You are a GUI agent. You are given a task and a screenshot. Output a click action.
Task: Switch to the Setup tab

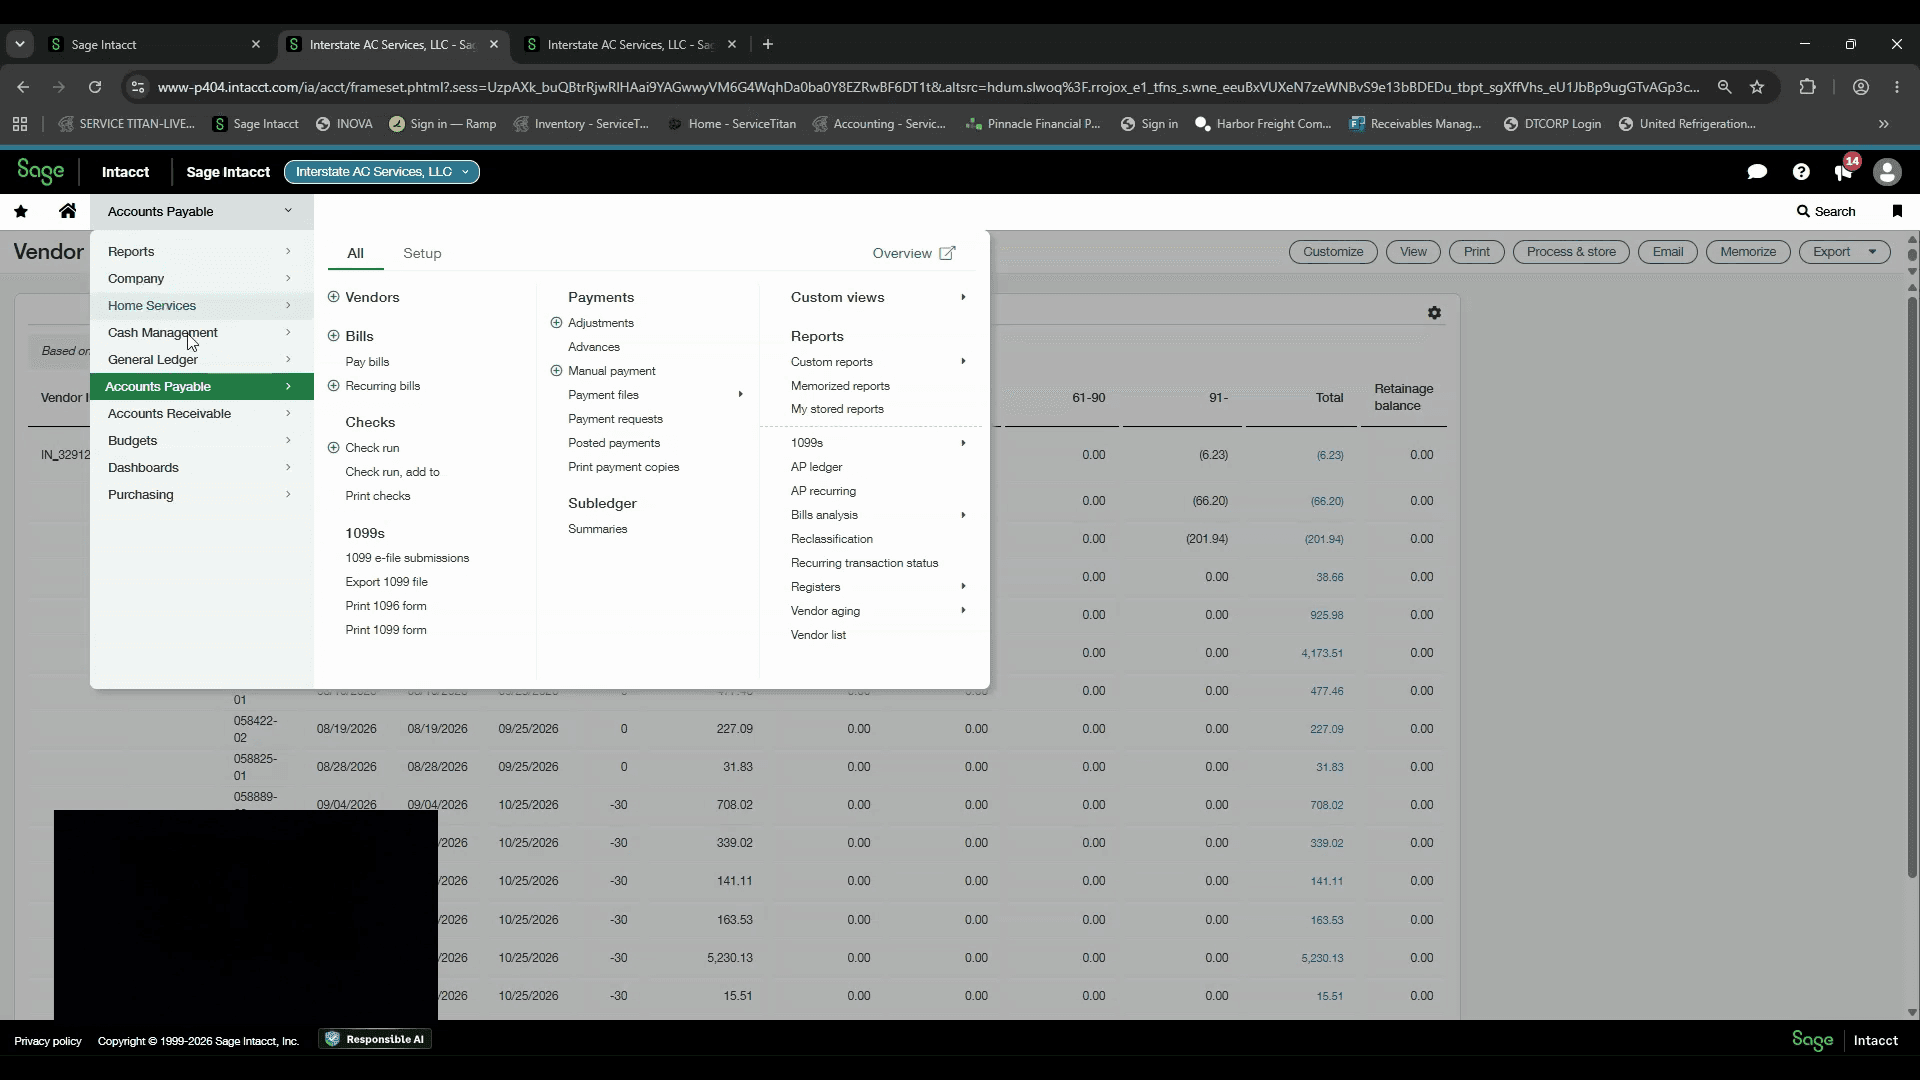pyautogui.click(x=422, y=253)
